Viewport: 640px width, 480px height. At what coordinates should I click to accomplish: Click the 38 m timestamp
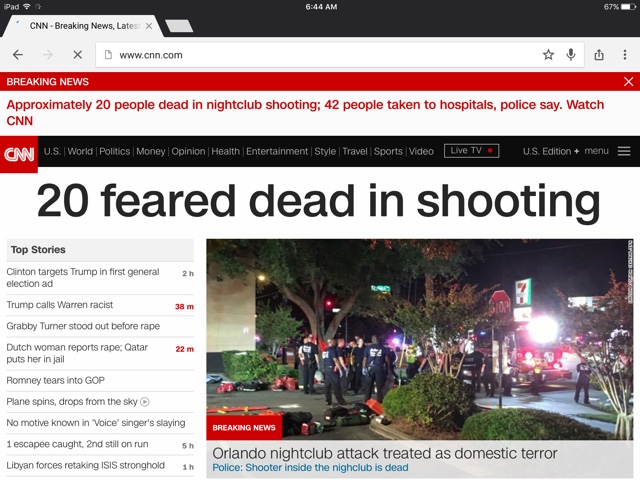coord(184,307)
